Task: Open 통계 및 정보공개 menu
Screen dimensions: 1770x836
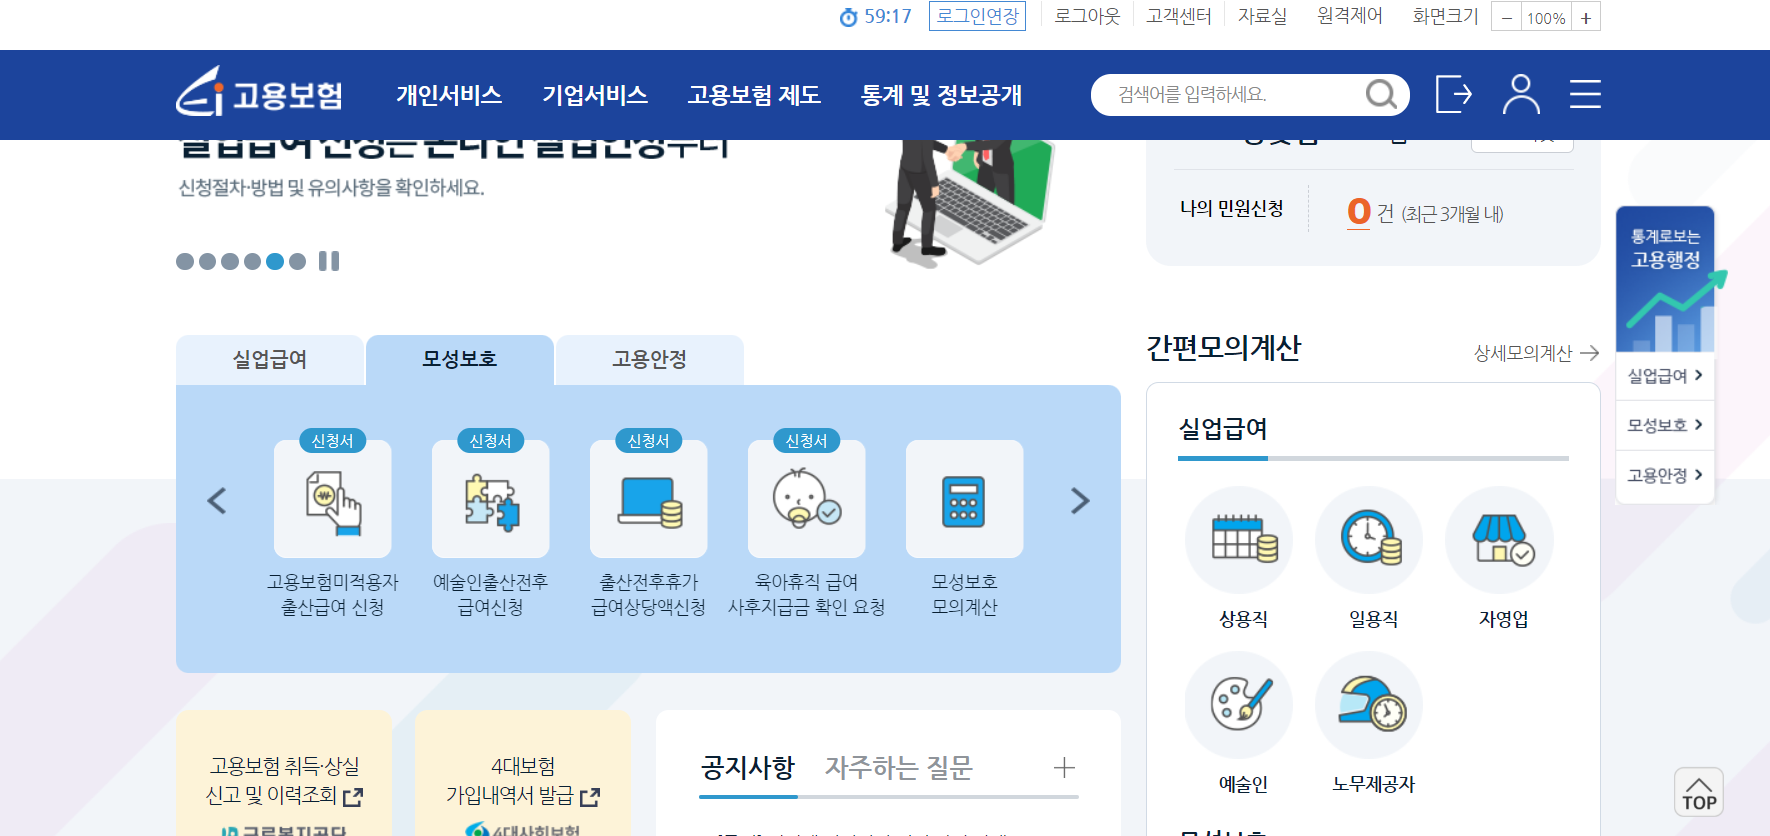Action: pyautogui.click(x=942, y=95)
